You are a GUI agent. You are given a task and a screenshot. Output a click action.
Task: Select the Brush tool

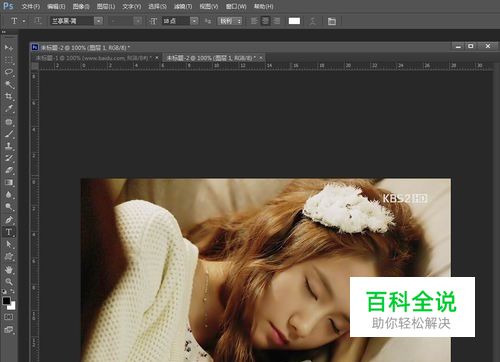pyautogui.click(x=9, y=134)
